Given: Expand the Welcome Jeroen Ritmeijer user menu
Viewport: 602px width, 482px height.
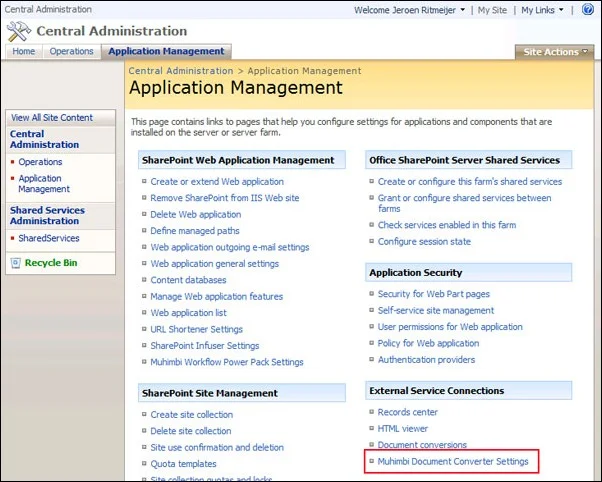Looking at the screenshot, I should tap(410, 10).
